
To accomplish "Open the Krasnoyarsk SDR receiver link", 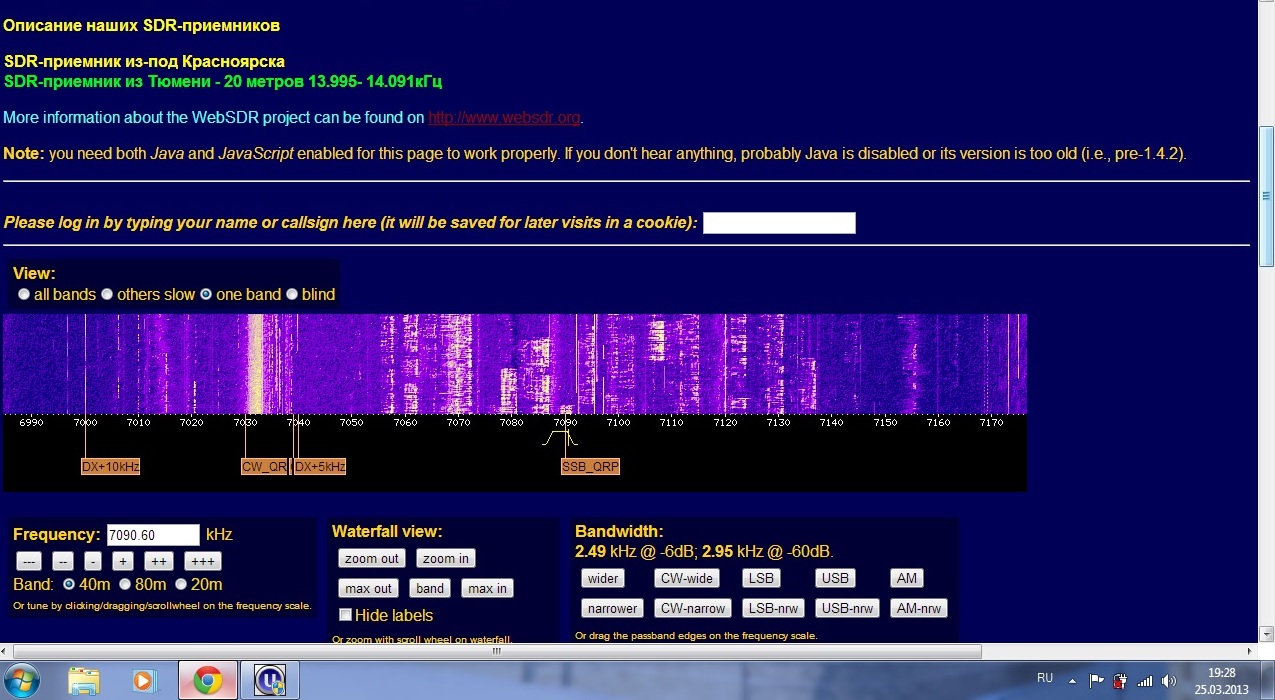I will click(x=144, y=61).
